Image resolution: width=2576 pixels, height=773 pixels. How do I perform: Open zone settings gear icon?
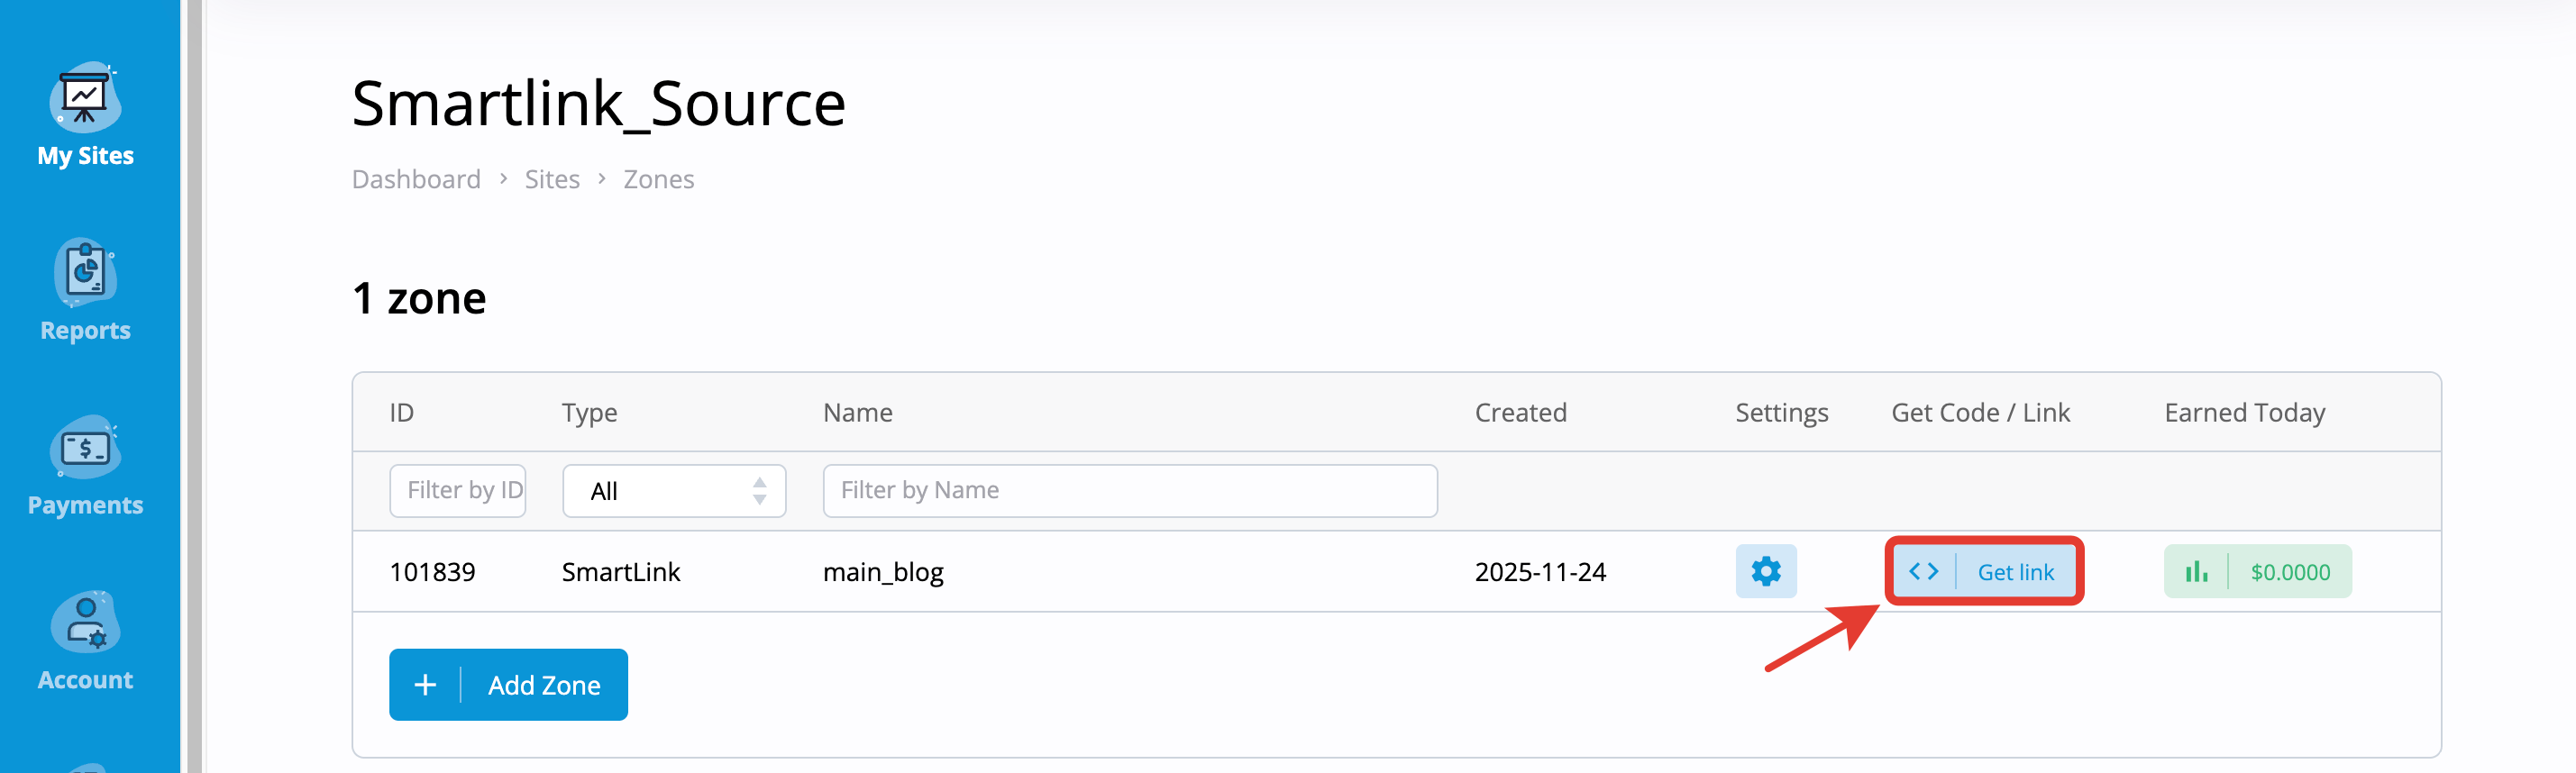pyautogui.click(x=1766, y=571)
